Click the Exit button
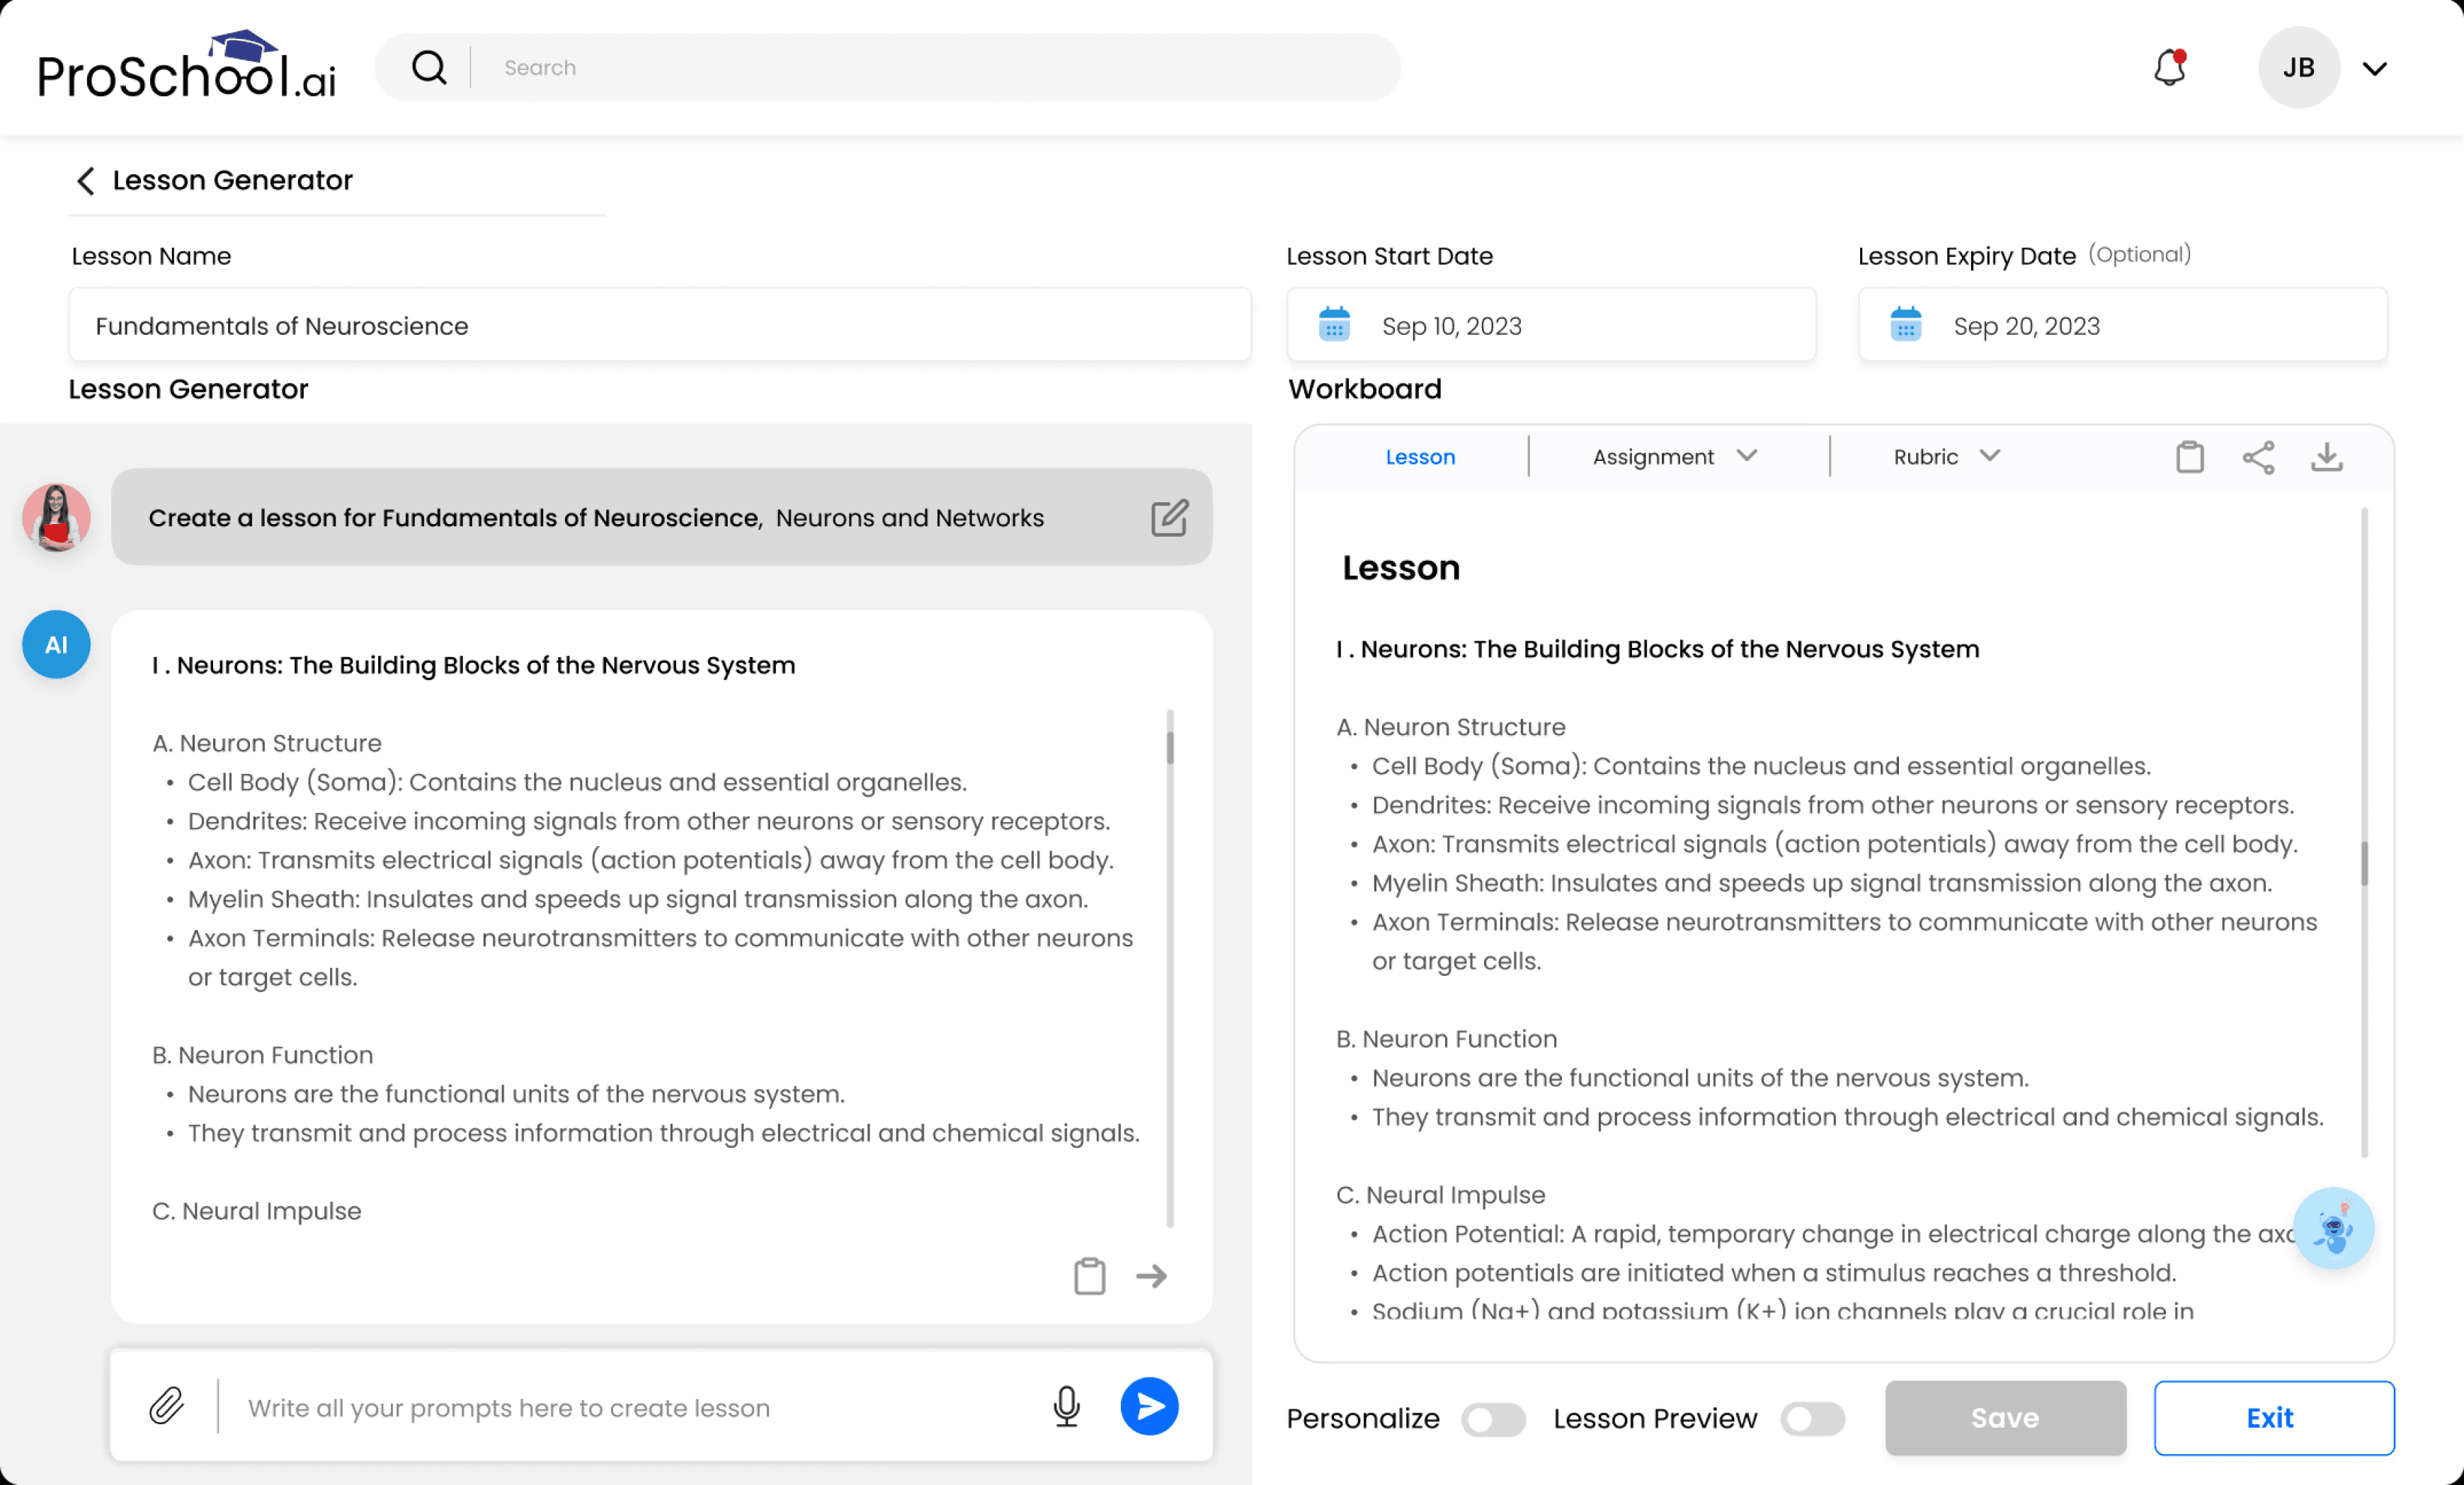This screenshot has height=1485, width=2464. click(2273, 1417)
